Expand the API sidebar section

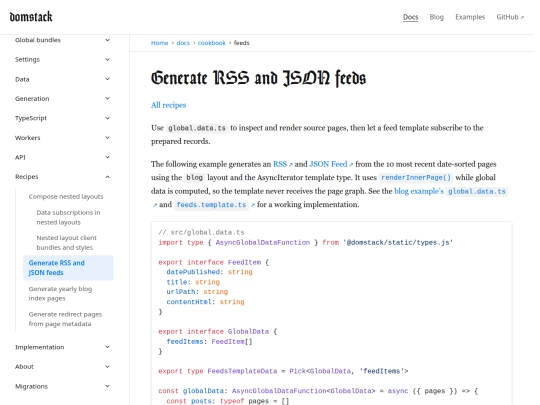62,157
